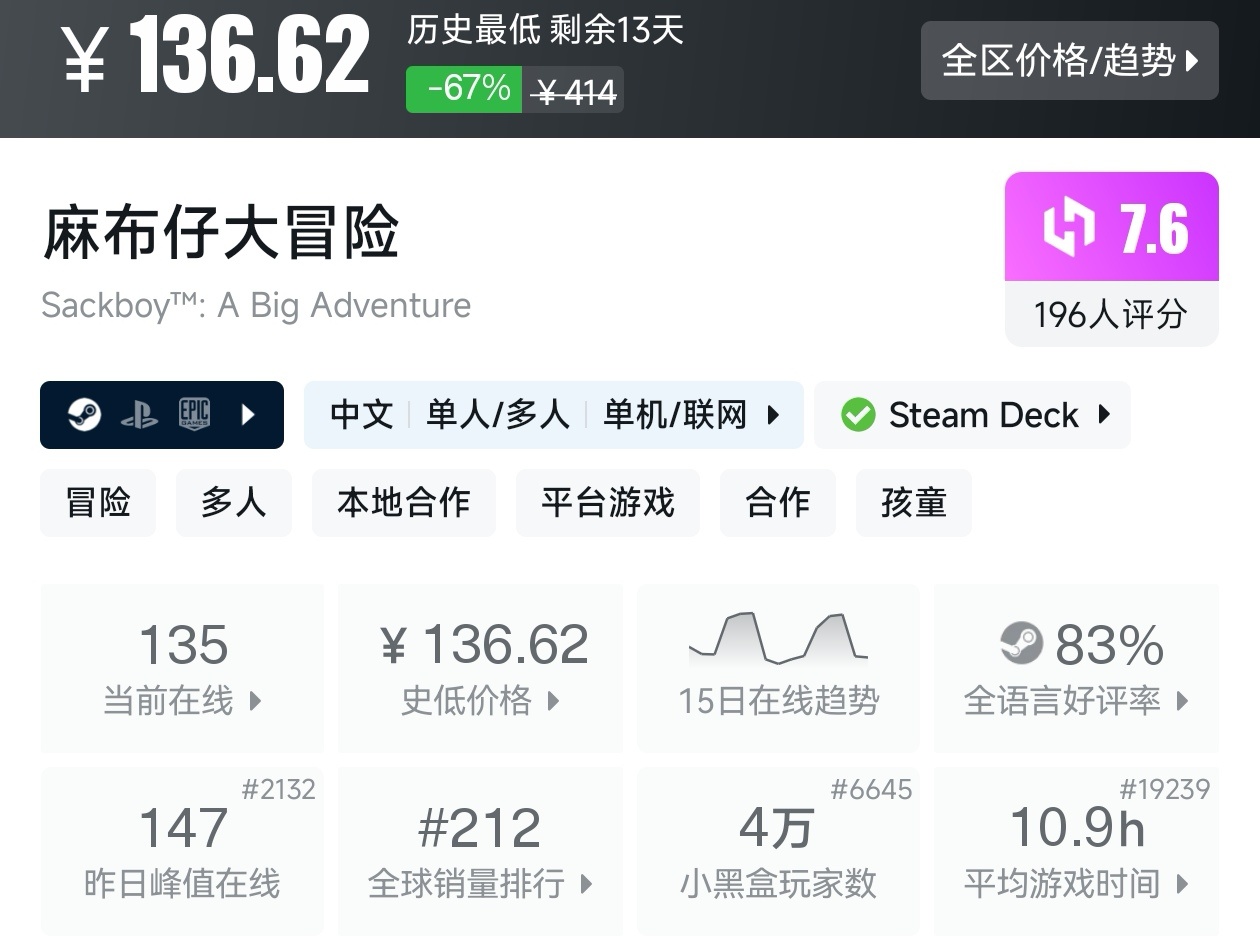
Task: Select the 平台游戏 tag
Action: [x=607, y=503]
